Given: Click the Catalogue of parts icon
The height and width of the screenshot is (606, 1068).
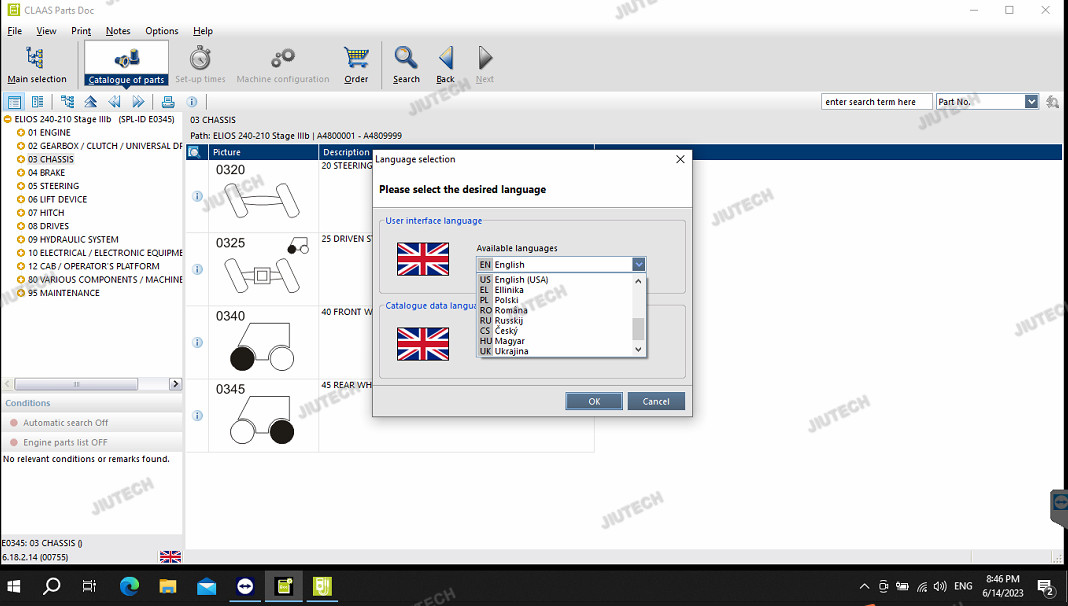Looking at the screenshot, I should click(x=126, y=62).
